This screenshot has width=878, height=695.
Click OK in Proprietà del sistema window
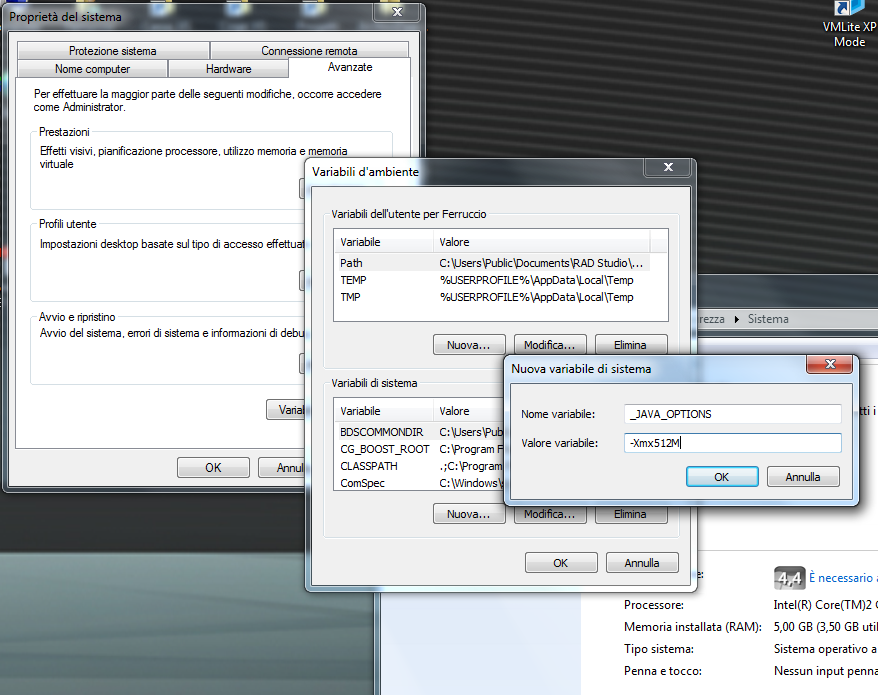point(213,468)
